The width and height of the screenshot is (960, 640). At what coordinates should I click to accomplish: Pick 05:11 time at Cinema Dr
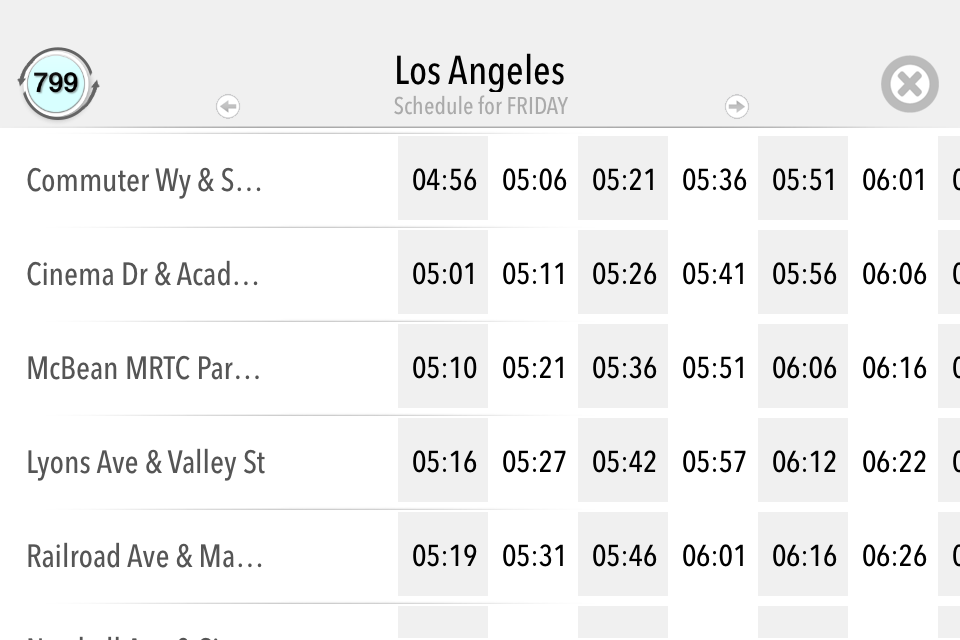(534, 274)
